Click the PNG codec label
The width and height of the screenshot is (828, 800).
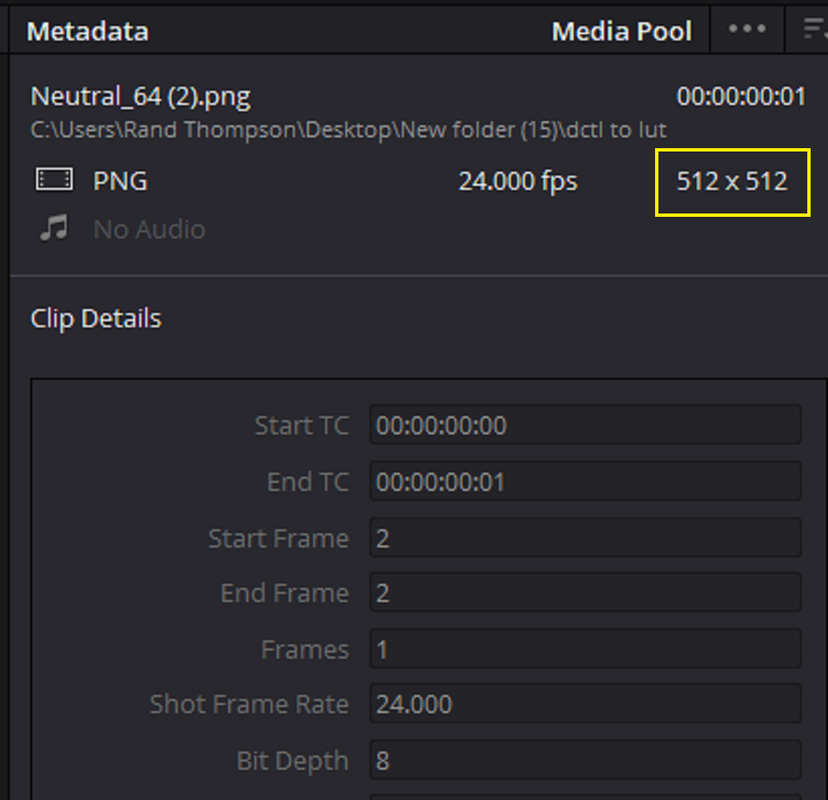[x=120, y=181]
